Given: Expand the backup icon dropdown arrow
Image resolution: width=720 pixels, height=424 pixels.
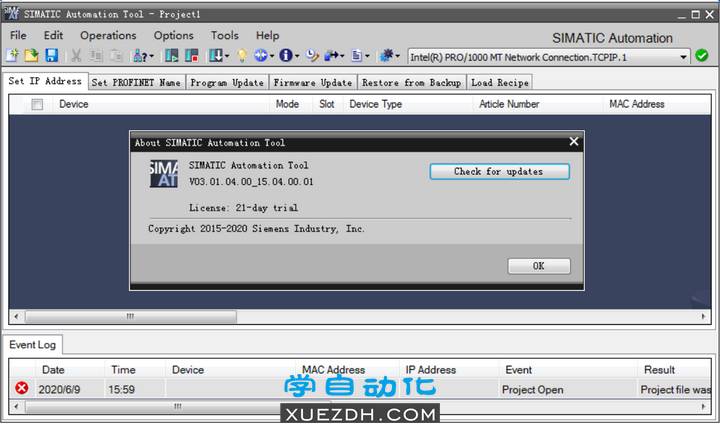Looking at the screenshot, I should (342, 57).
